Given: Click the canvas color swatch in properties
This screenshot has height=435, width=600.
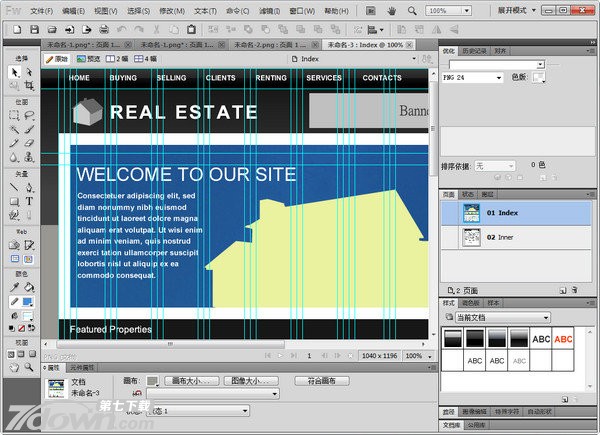Looking at the screenshot, I should (x=152, y=381).
